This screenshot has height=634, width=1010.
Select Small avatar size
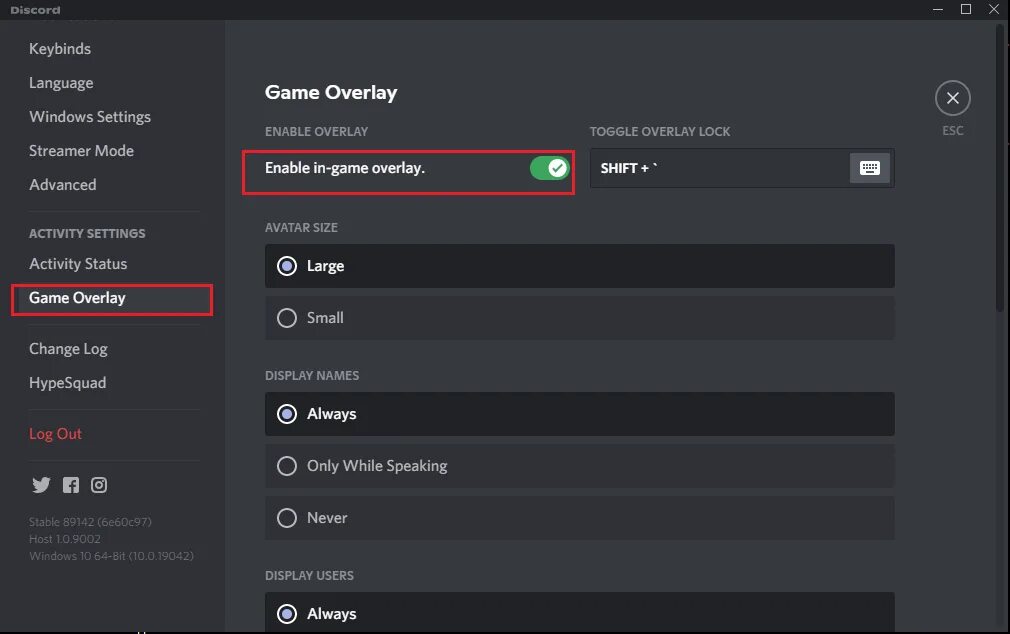[x=579, y=318]
